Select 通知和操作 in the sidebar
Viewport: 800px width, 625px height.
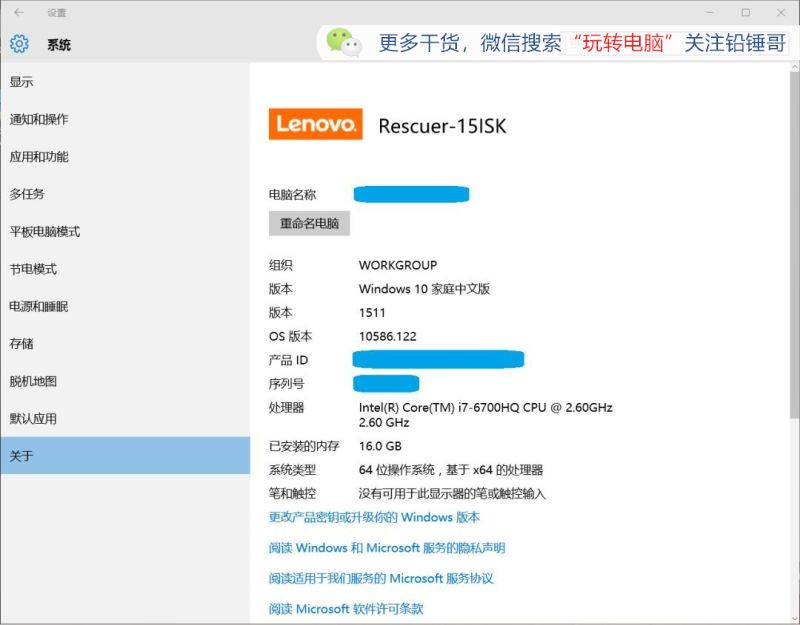tap(39, 119)
